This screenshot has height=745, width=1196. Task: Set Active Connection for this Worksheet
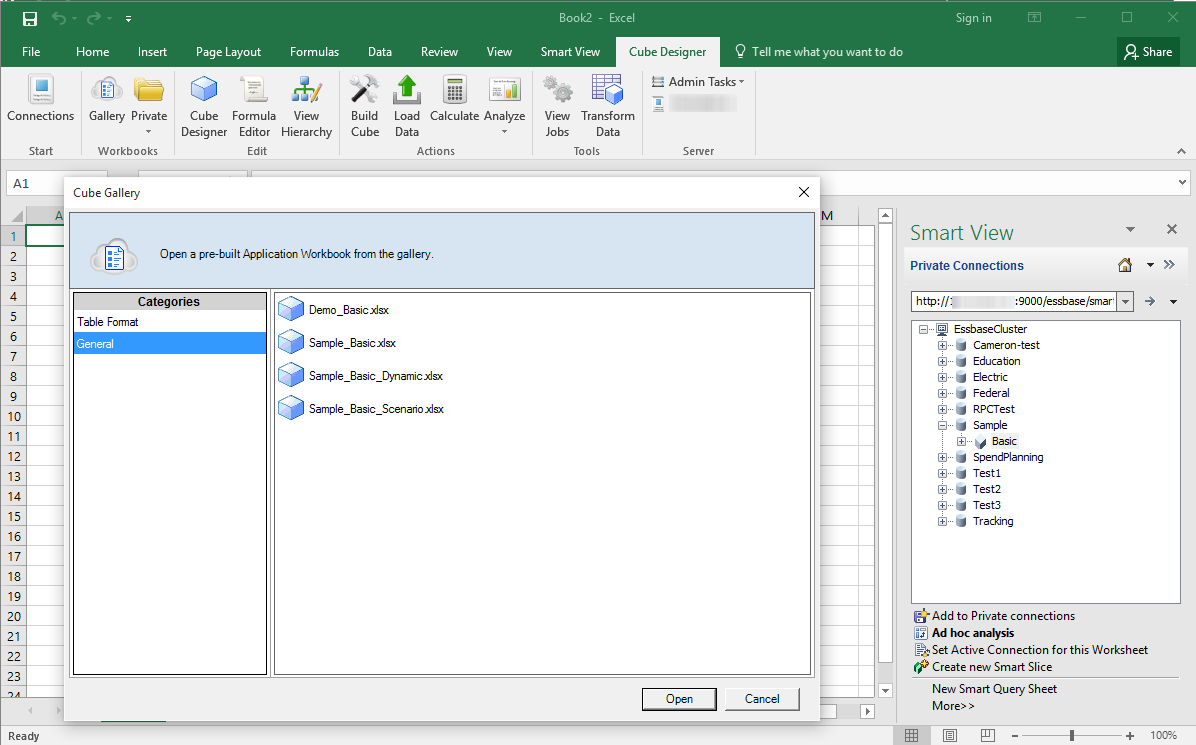coord(1040,650)
